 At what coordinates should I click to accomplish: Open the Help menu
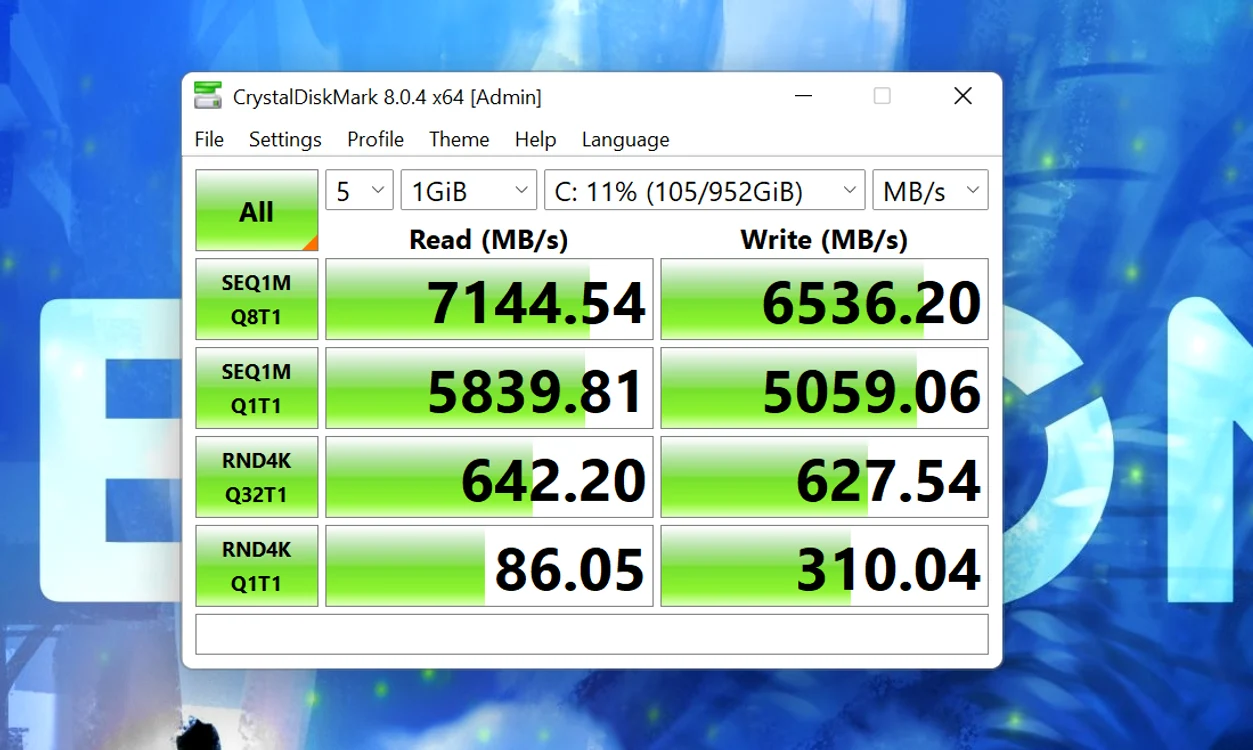535,139
